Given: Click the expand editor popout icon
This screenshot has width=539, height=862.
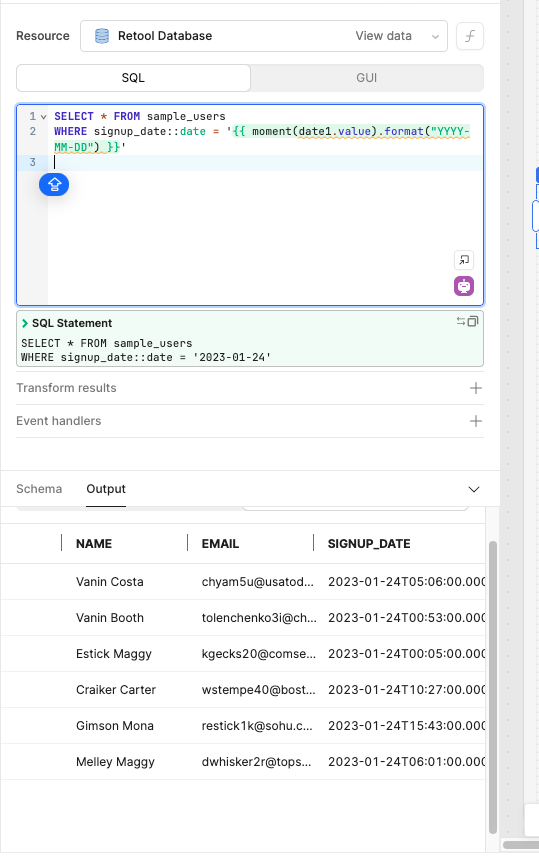Looking at the screenshot, I should pos(464,260).
